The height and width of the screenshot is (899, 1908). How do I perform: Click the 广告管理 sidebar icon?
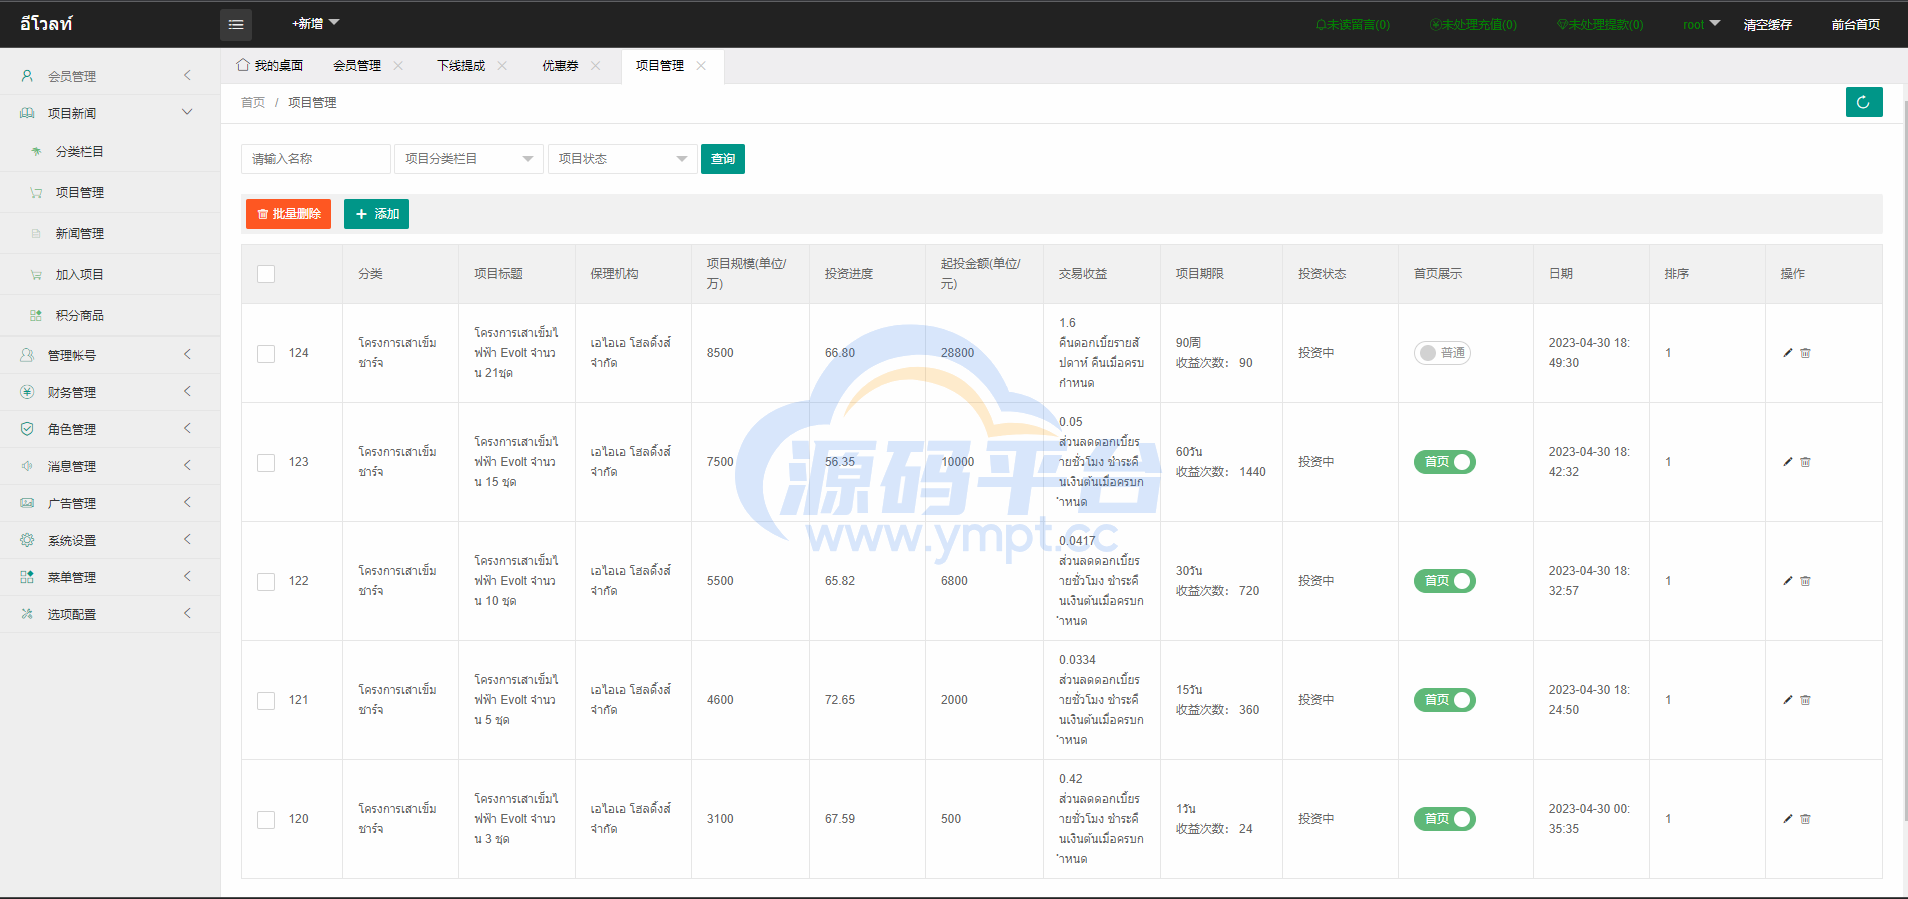pyautogui.click(x=27, y=503)
